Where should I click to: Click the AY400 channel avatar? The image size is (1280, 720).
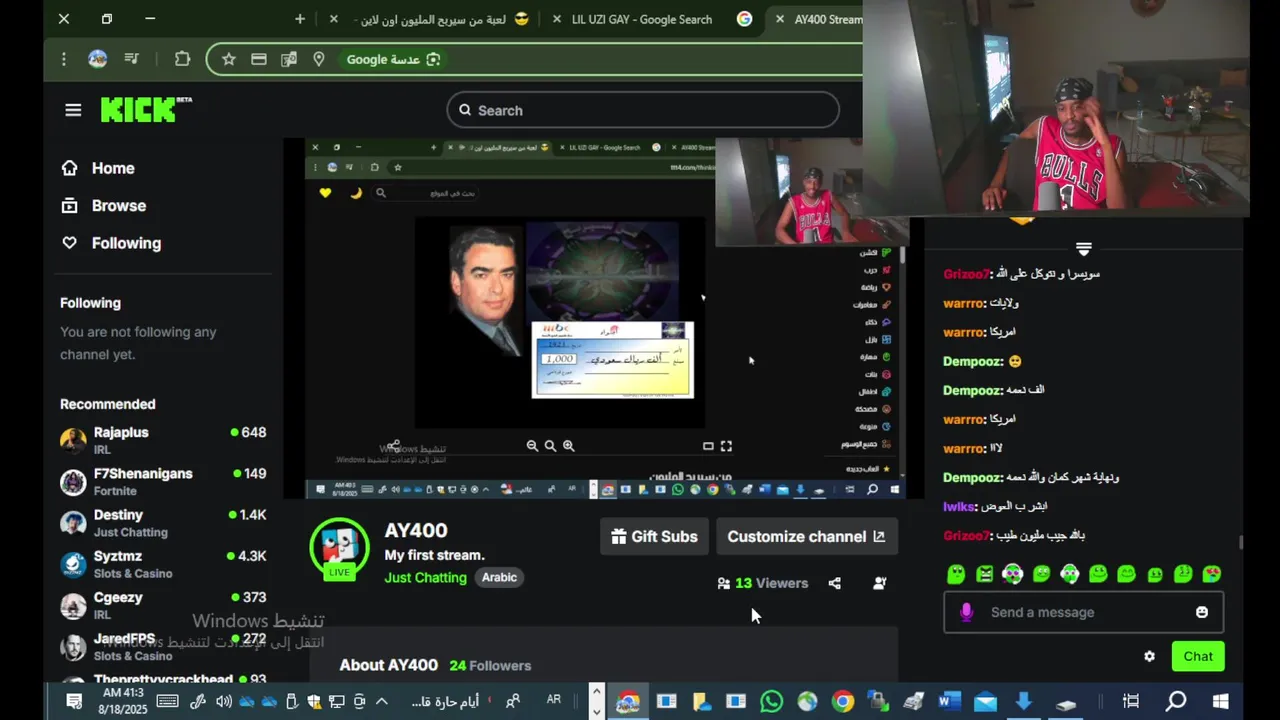(x=339, y=546)
